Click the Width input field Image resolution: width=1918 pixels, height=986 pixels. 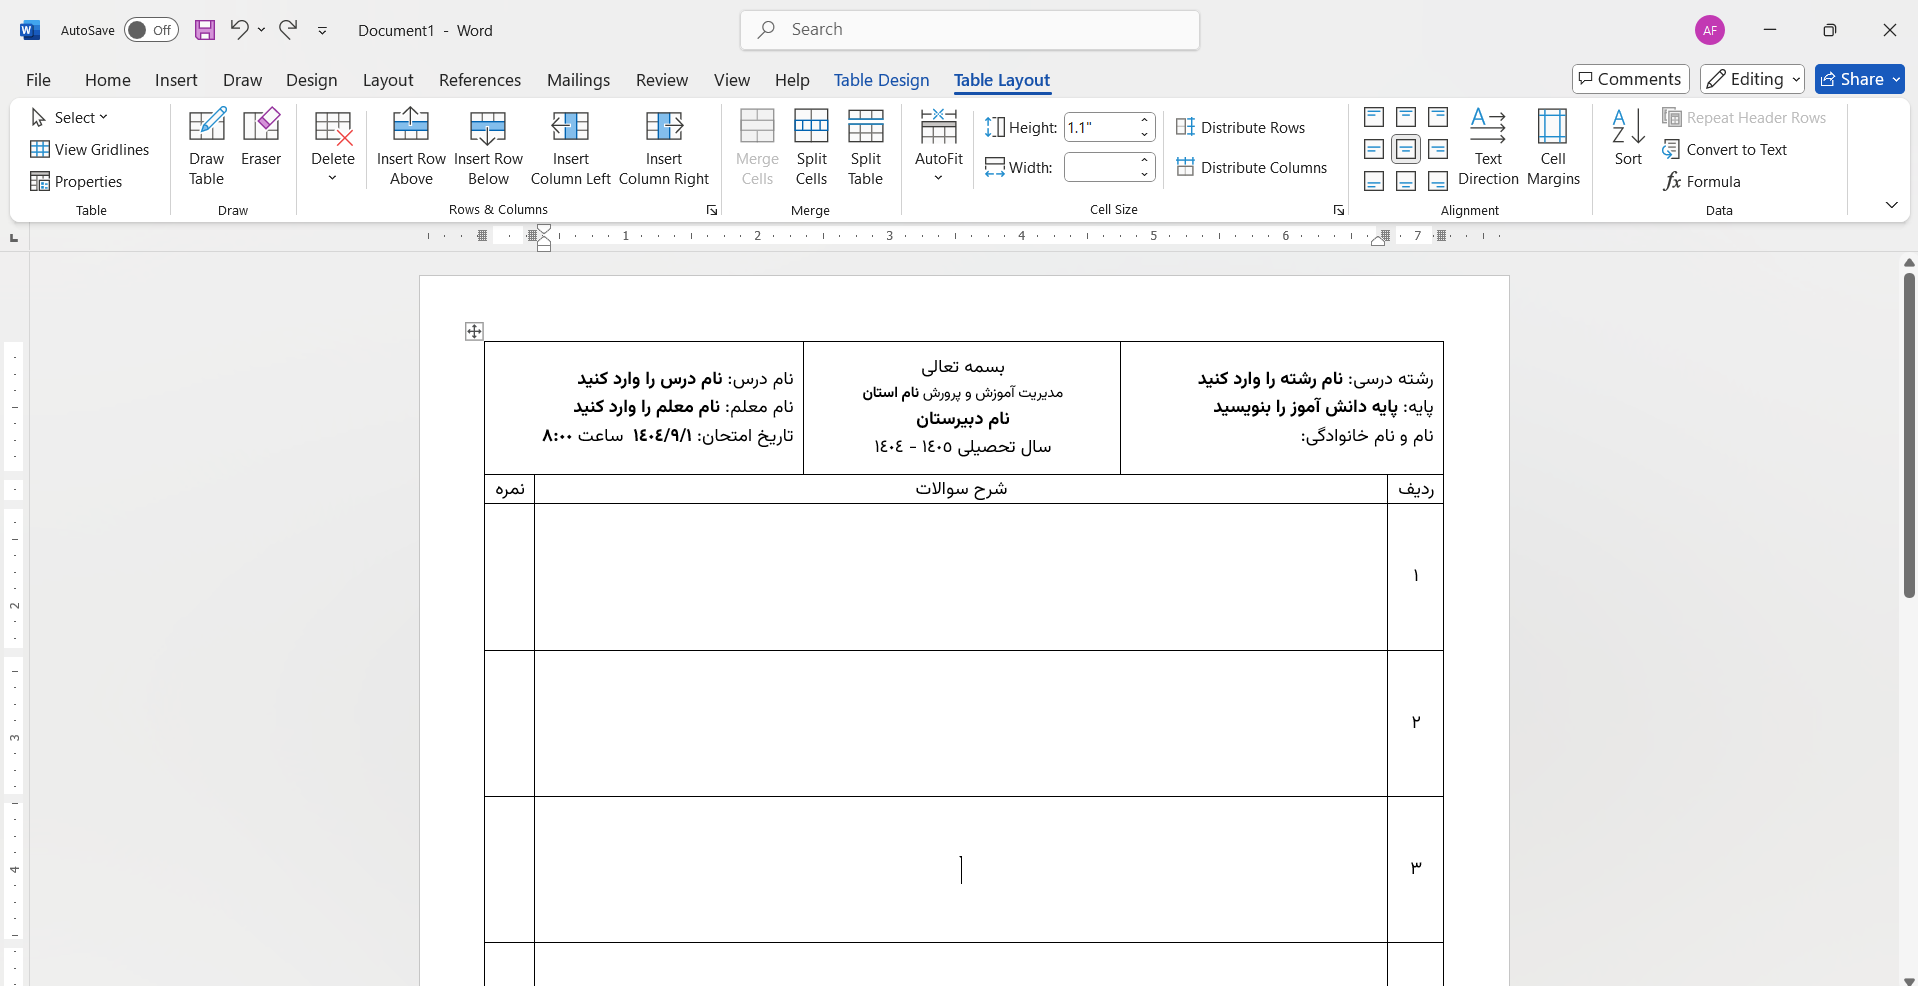(x=1100, y=167)
